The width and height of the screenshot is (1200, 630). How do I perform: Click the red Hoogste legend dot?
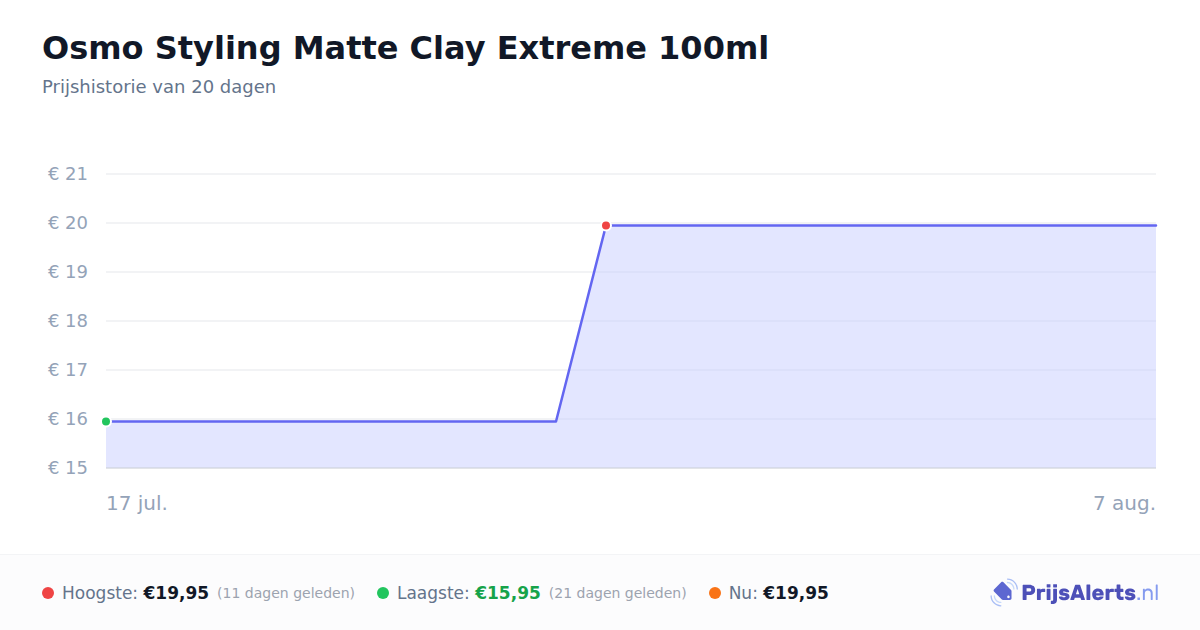pyautogui.click(x=48, y=593)
